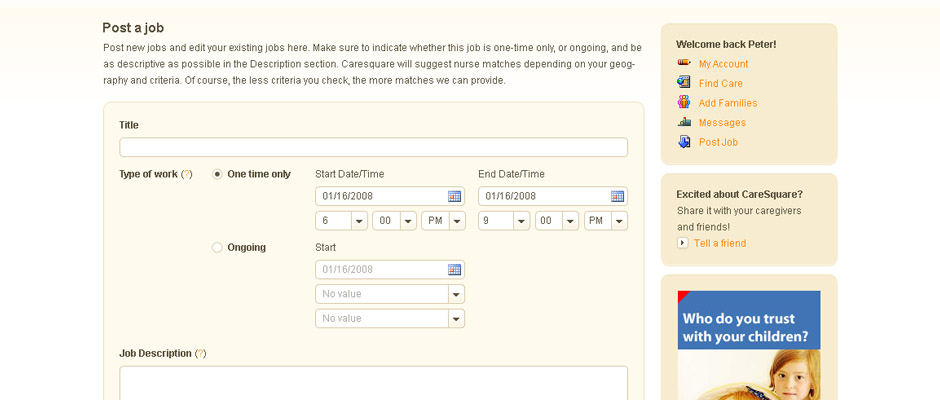Select the One time only radio button
The width and height of the screenshot is (940, 400).
click(218, 174)
